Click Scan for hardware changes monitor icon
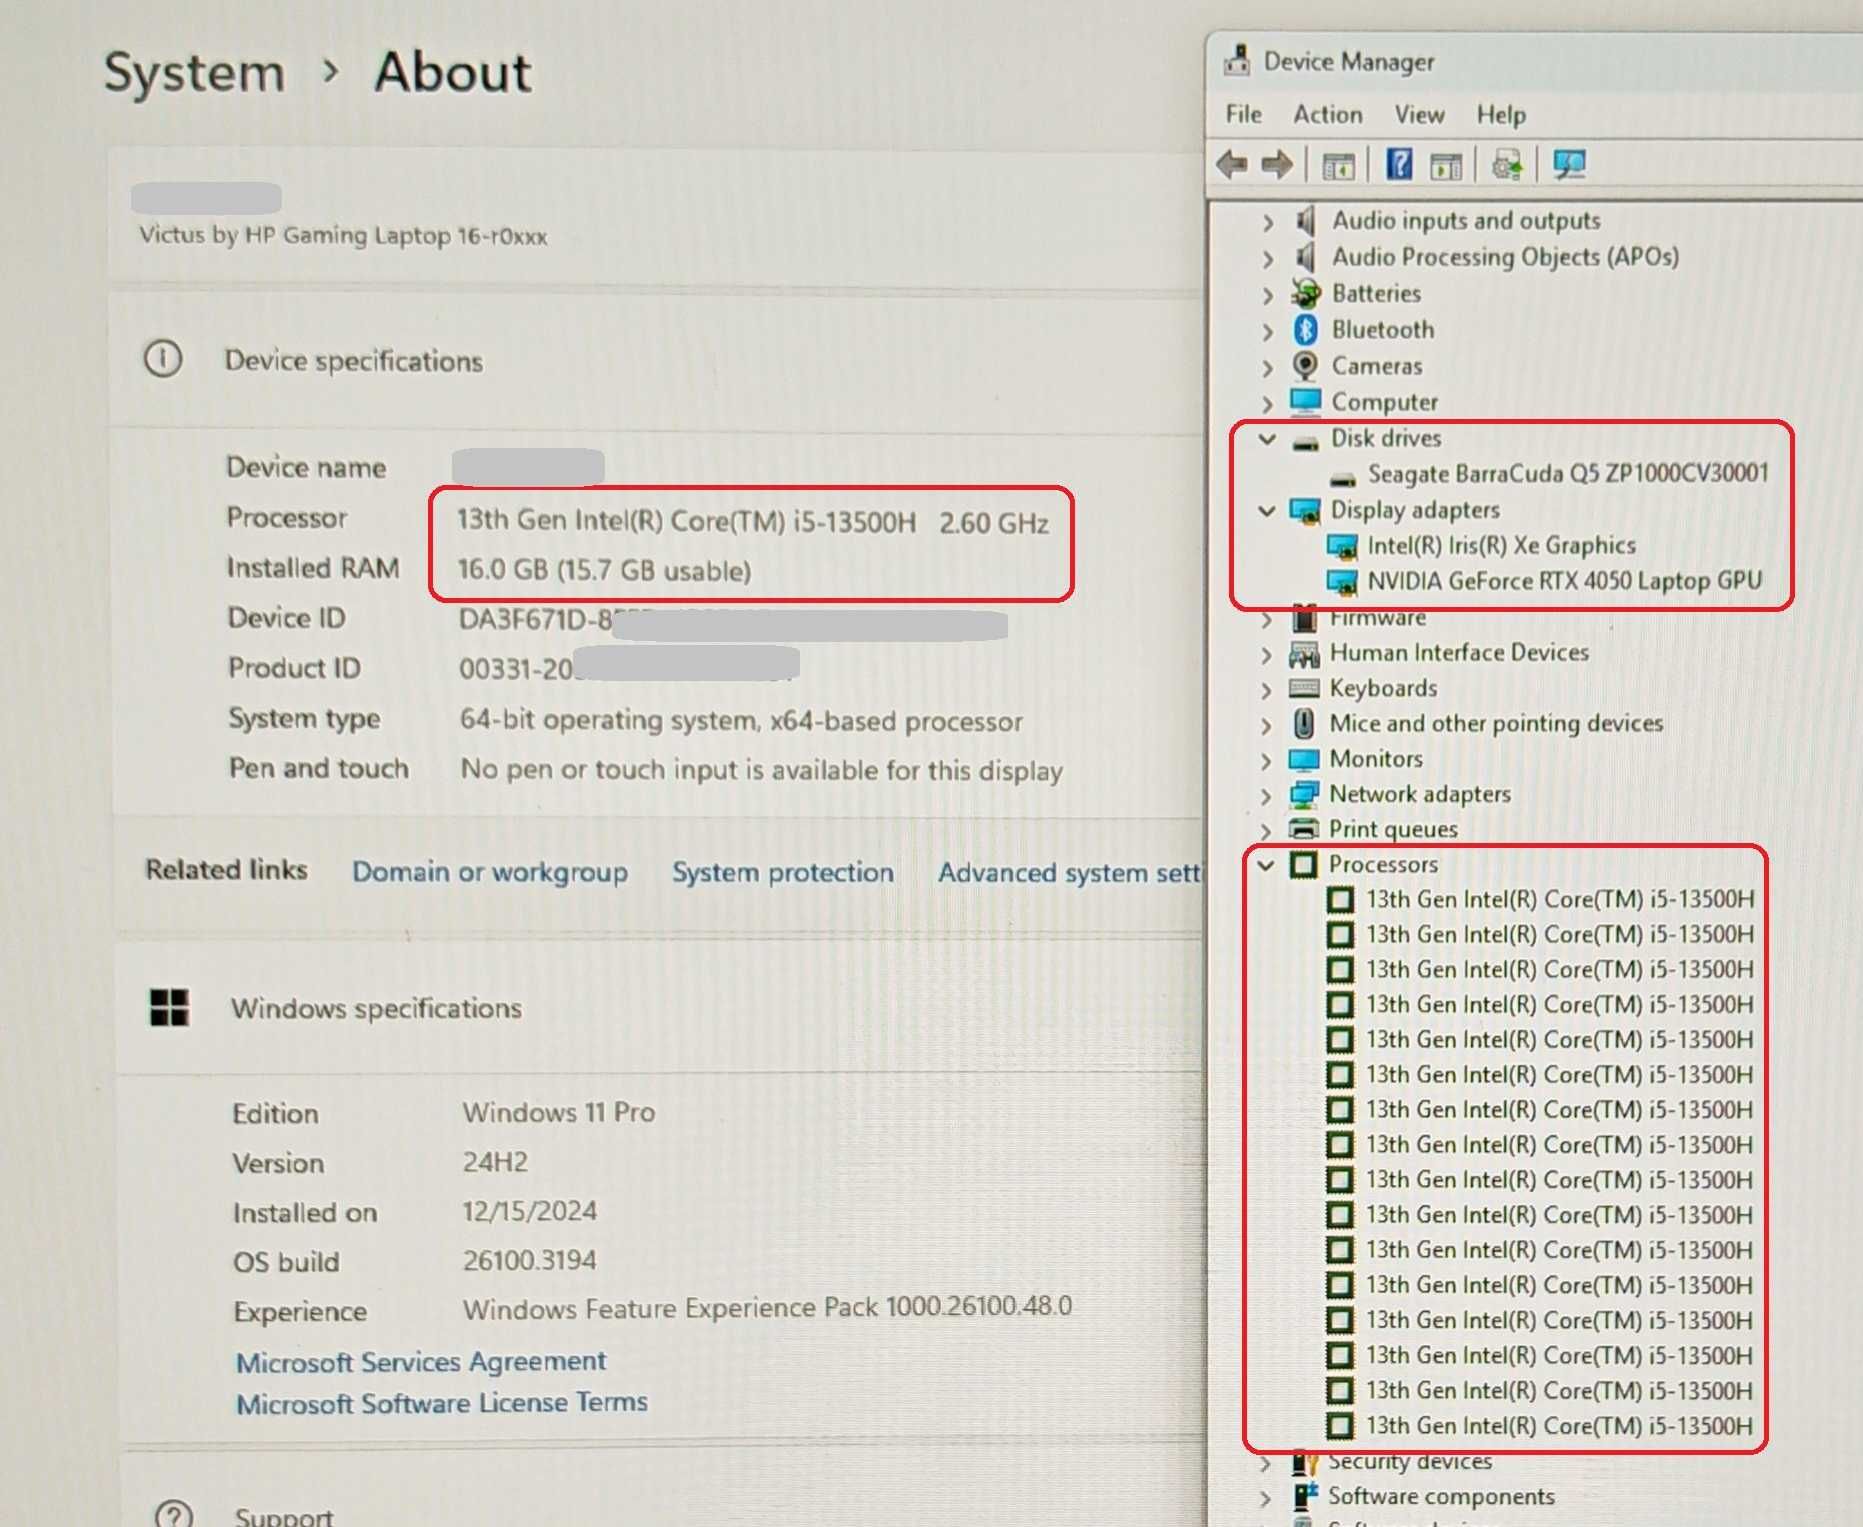Screen dimensions: 1863x1527 point(1569,164)
